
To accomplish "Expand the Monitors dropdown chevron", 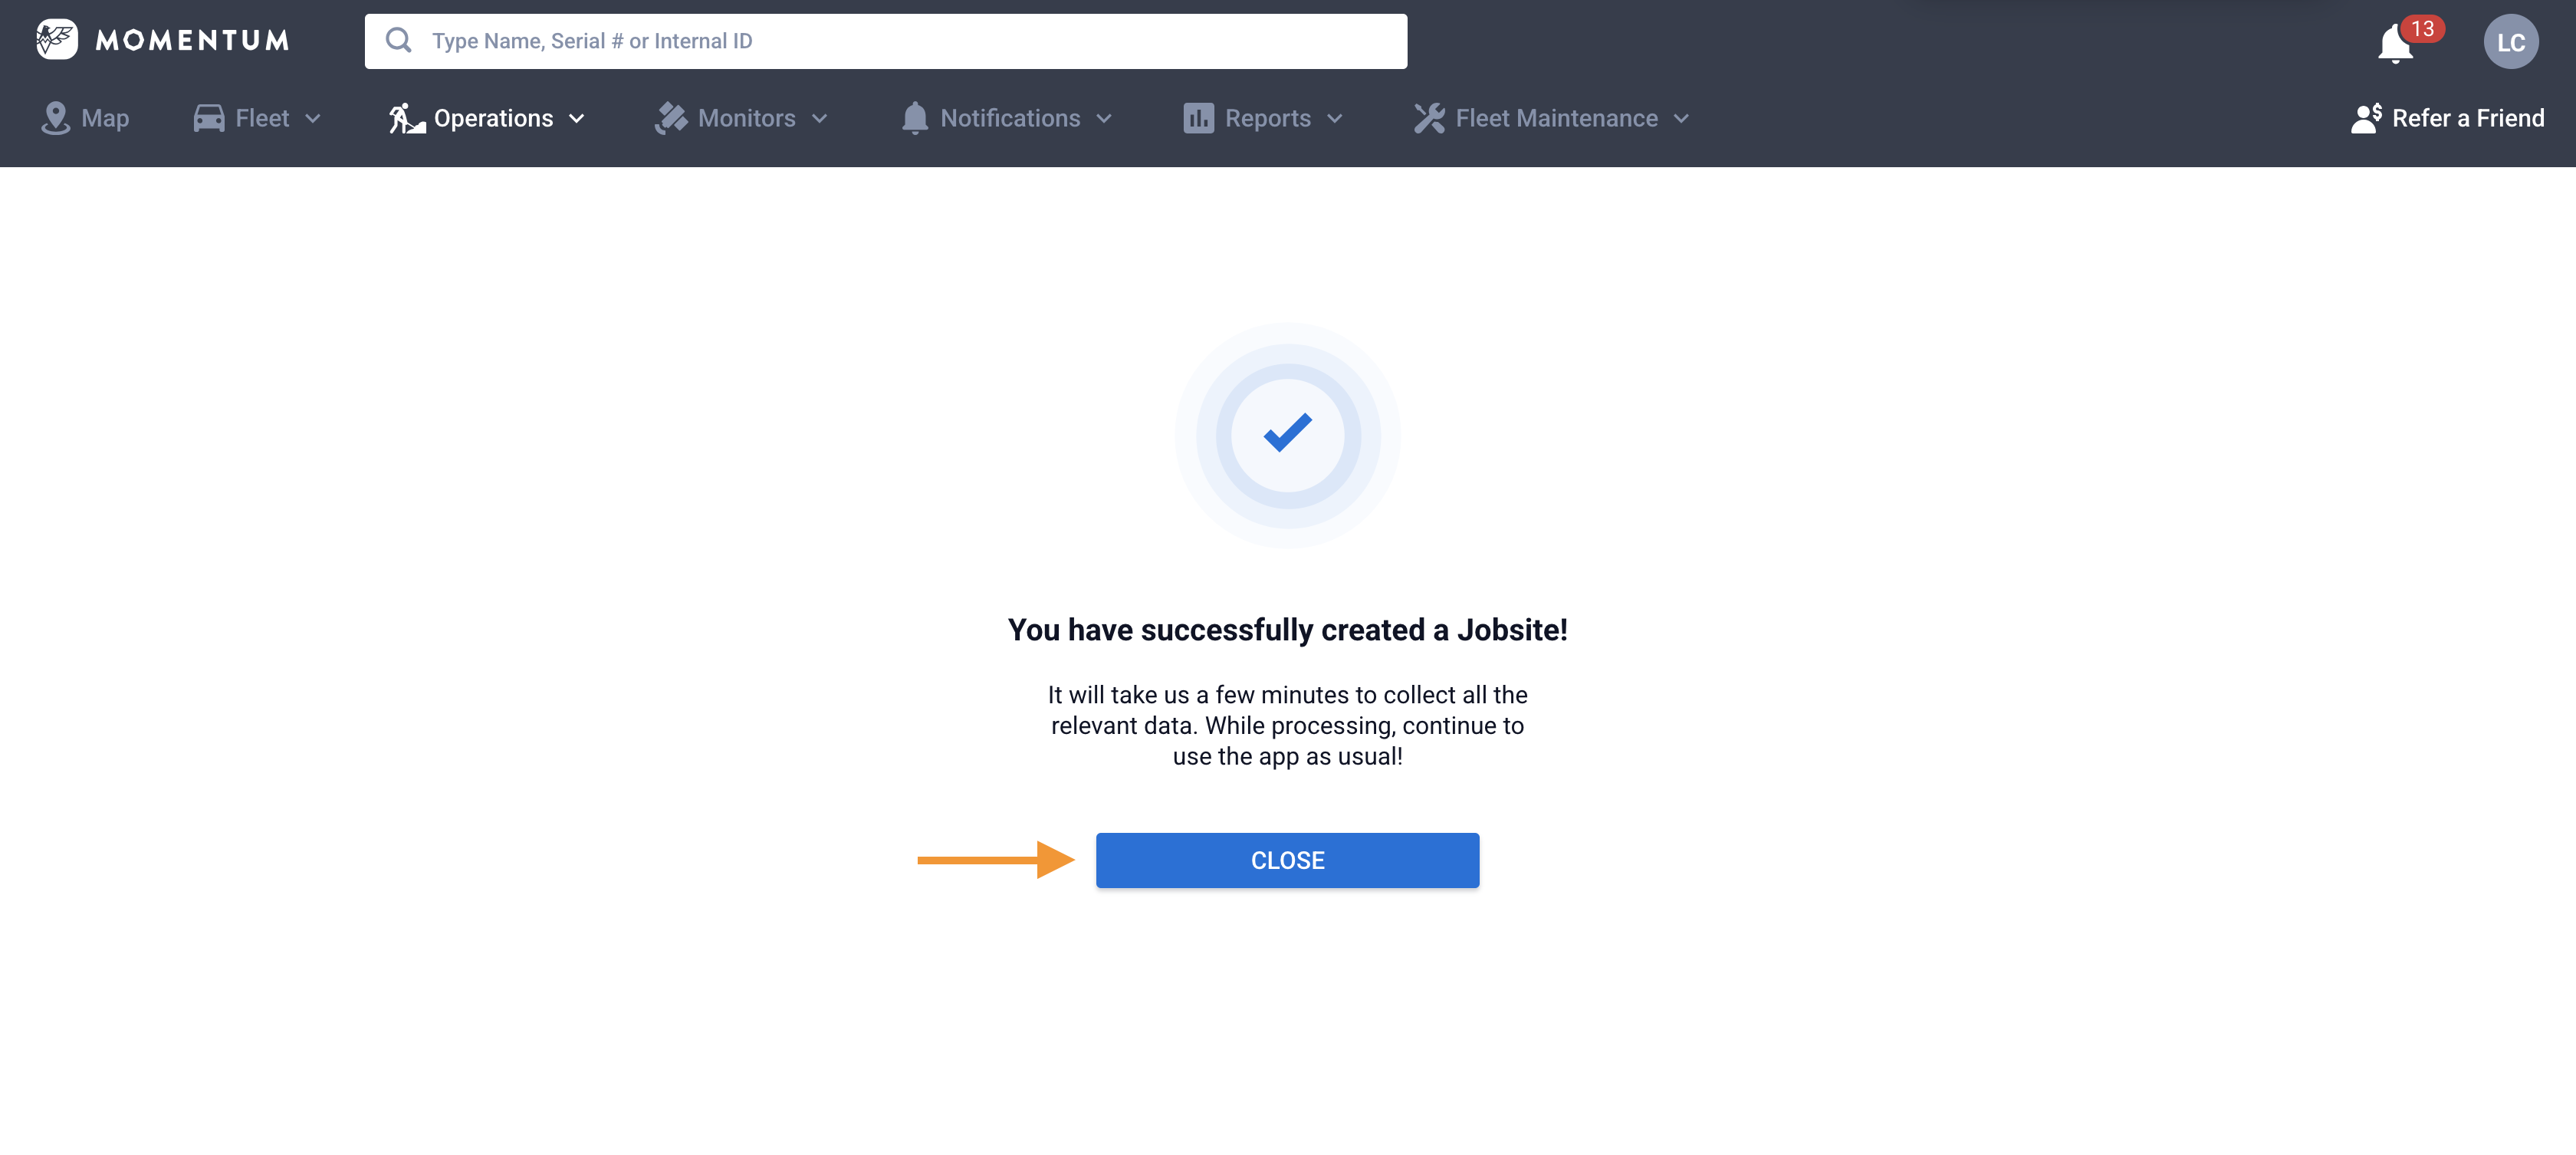I will pos(820,119).
